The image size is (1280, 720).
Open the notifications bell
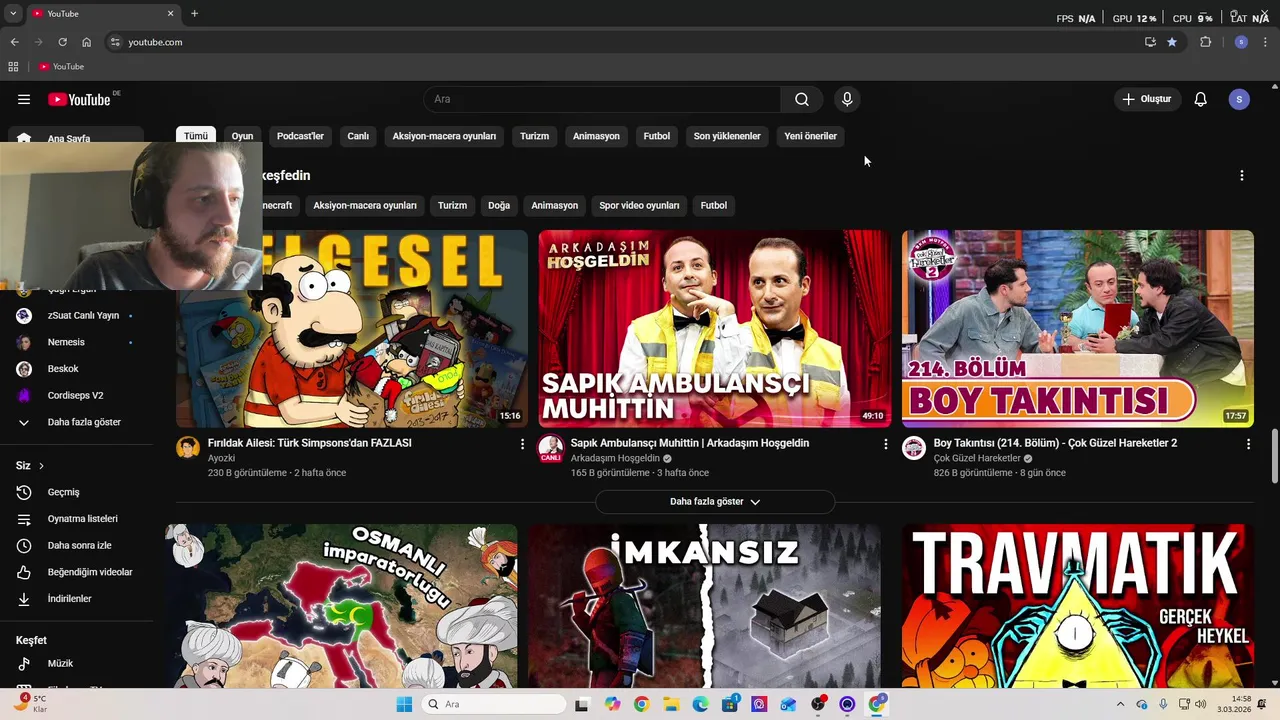[1201, 99]
